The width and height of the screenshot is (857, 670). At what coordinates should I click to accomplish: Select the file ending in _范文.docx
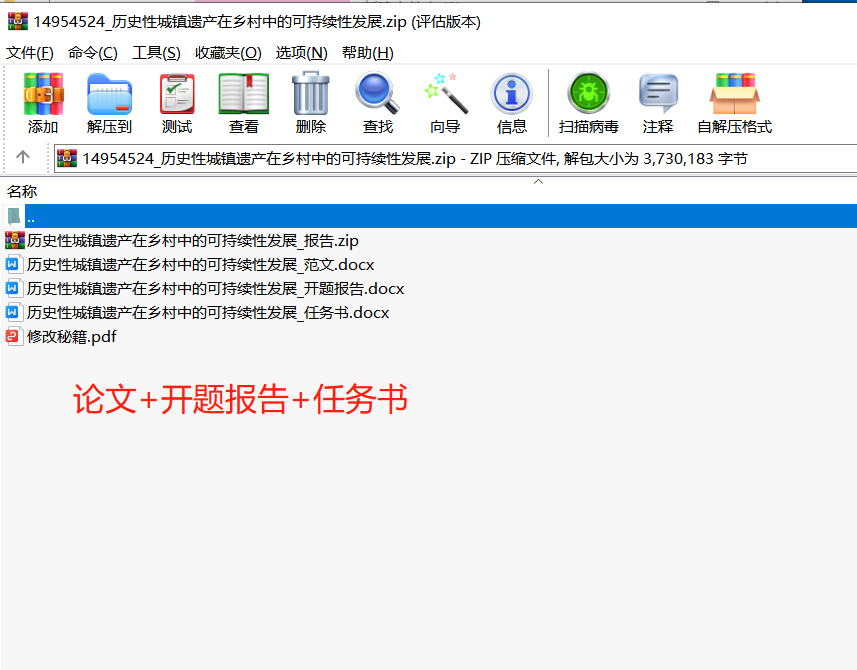coord(201,265)
